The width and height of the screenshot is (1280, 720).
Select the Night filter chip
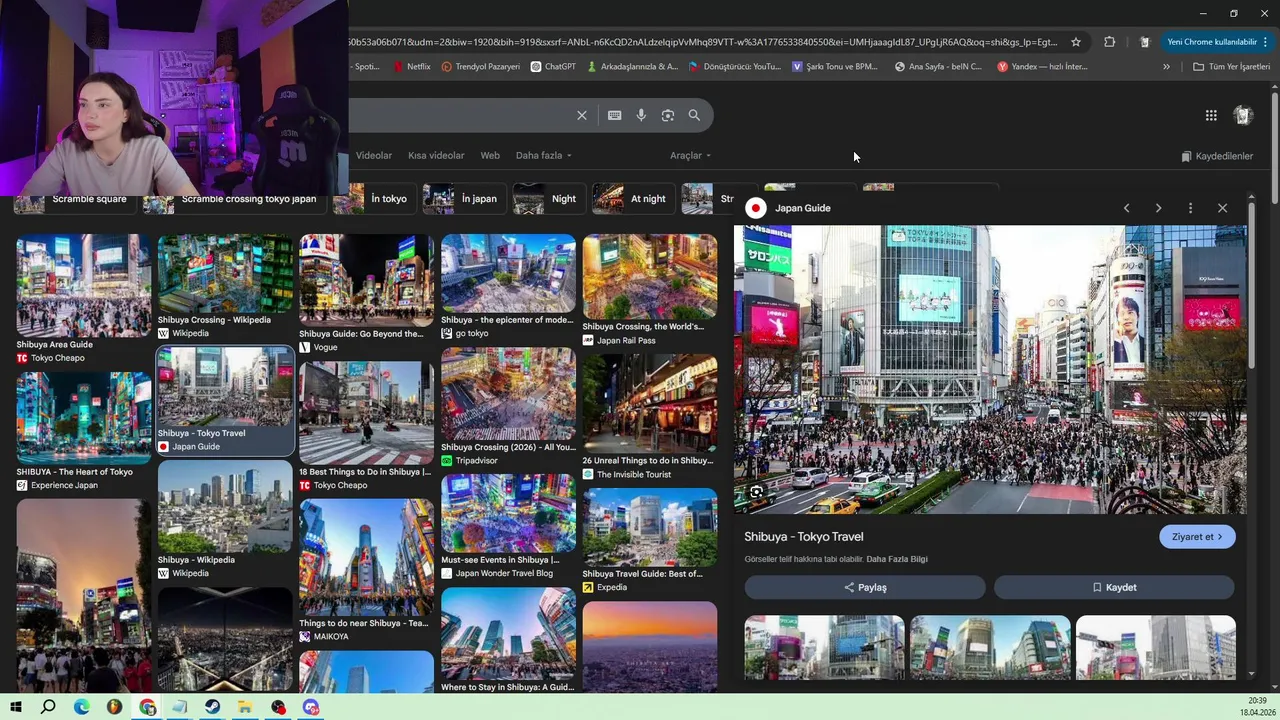547,199
